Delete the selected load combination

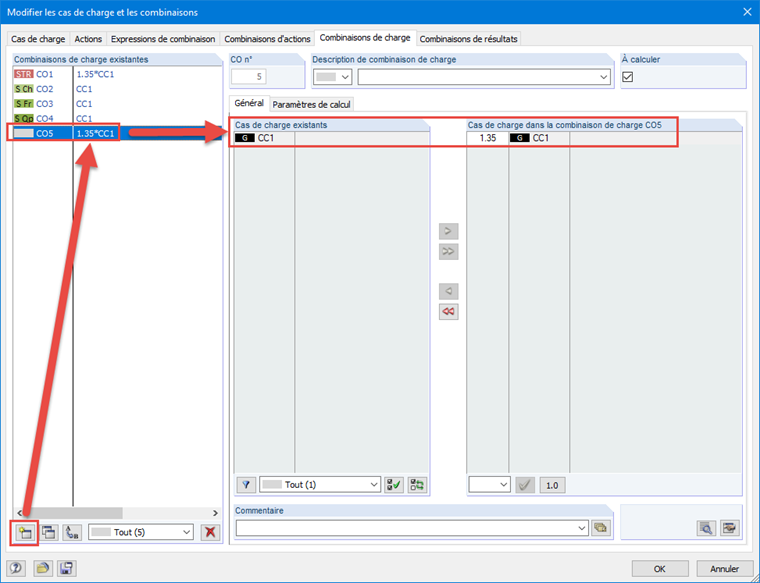point(210,532)
